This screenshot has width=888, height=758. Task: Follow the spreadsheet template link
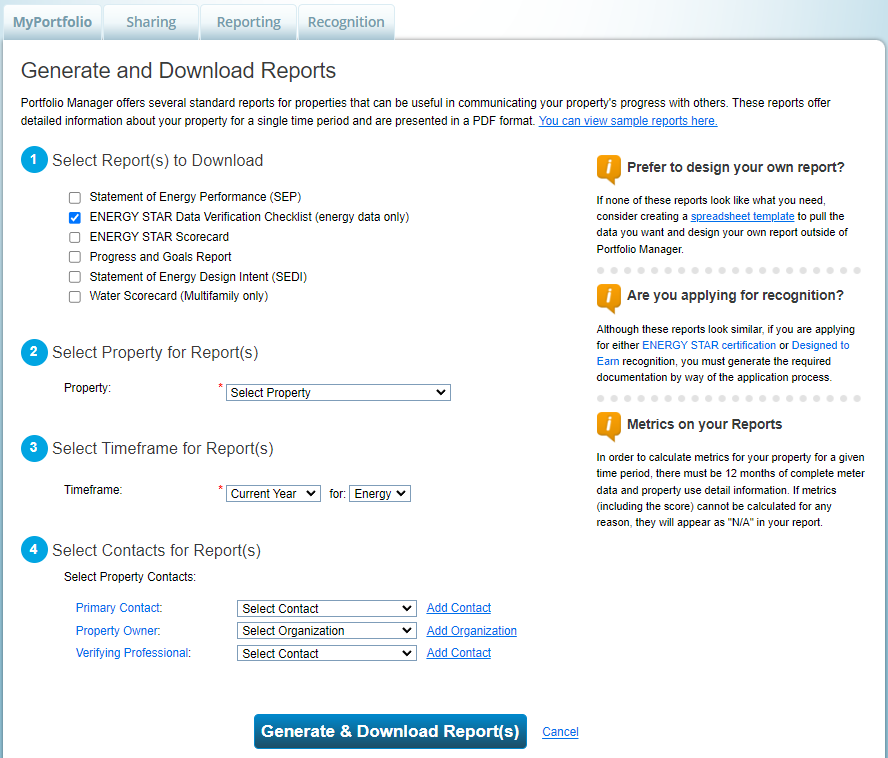point(742,216)
